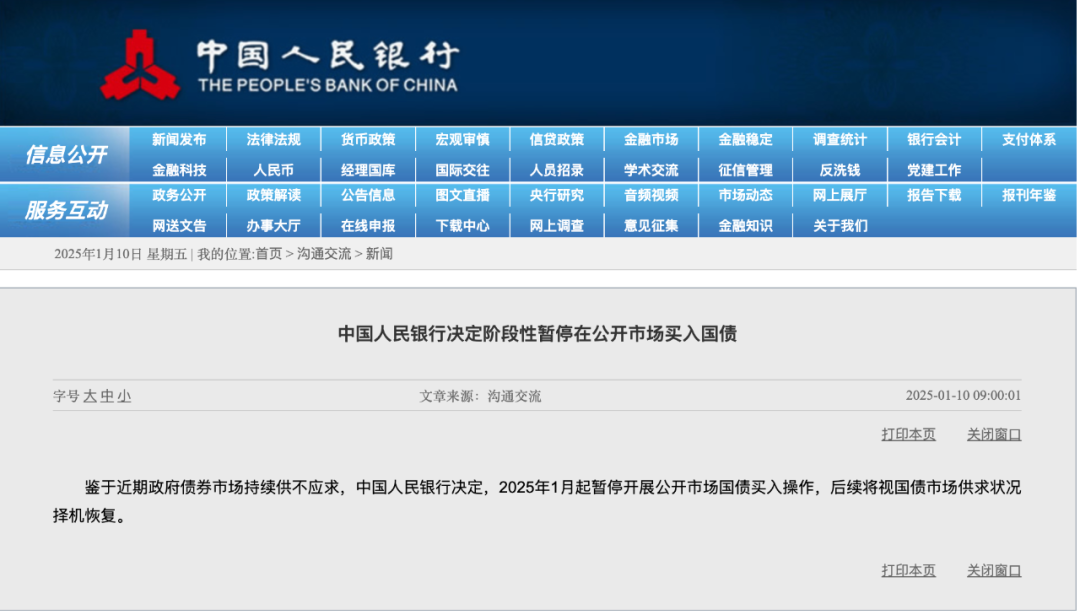Viewport: 1080px width, 615px height.
Task: Open 央行研究 section
Action: pyautogui.click(x=557, y=196)
